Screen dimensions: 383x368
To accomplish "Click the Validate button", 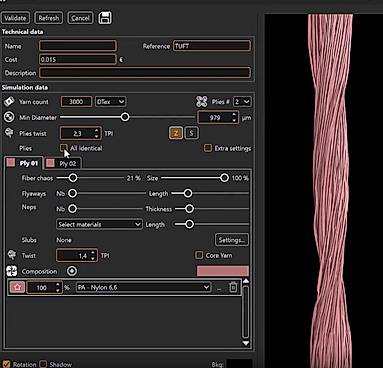I will pyautogui.click(x=15, y=18).
